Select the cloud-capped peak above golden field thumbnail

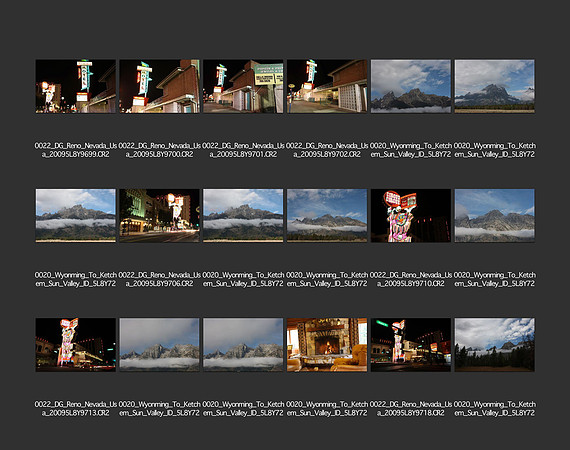[494, 86]
